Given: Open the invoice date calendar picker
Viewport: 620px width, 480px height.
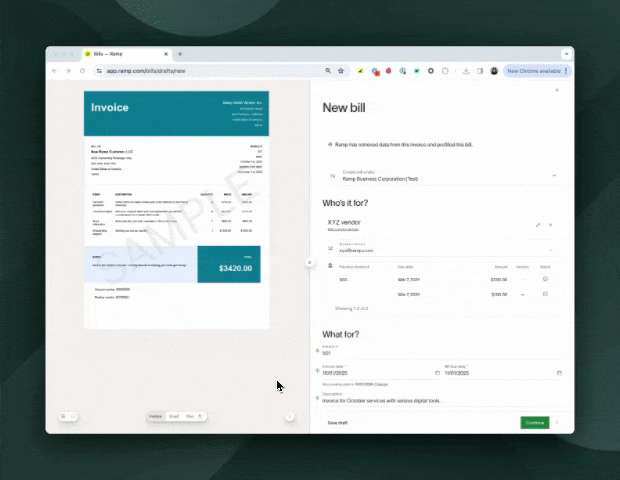Looking at the screenshot, I should (x=437, y=373).
